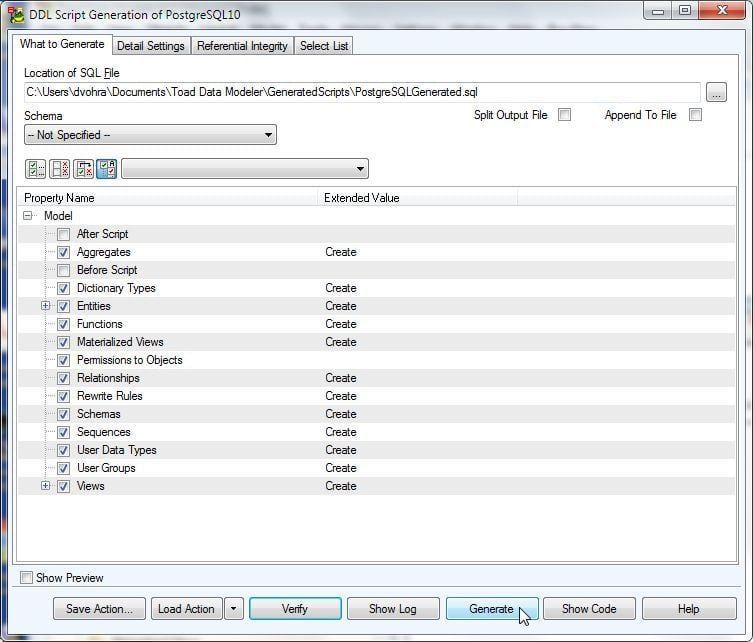Click the Save Action... button
The image size is (753, 642).
click(99, 609)
